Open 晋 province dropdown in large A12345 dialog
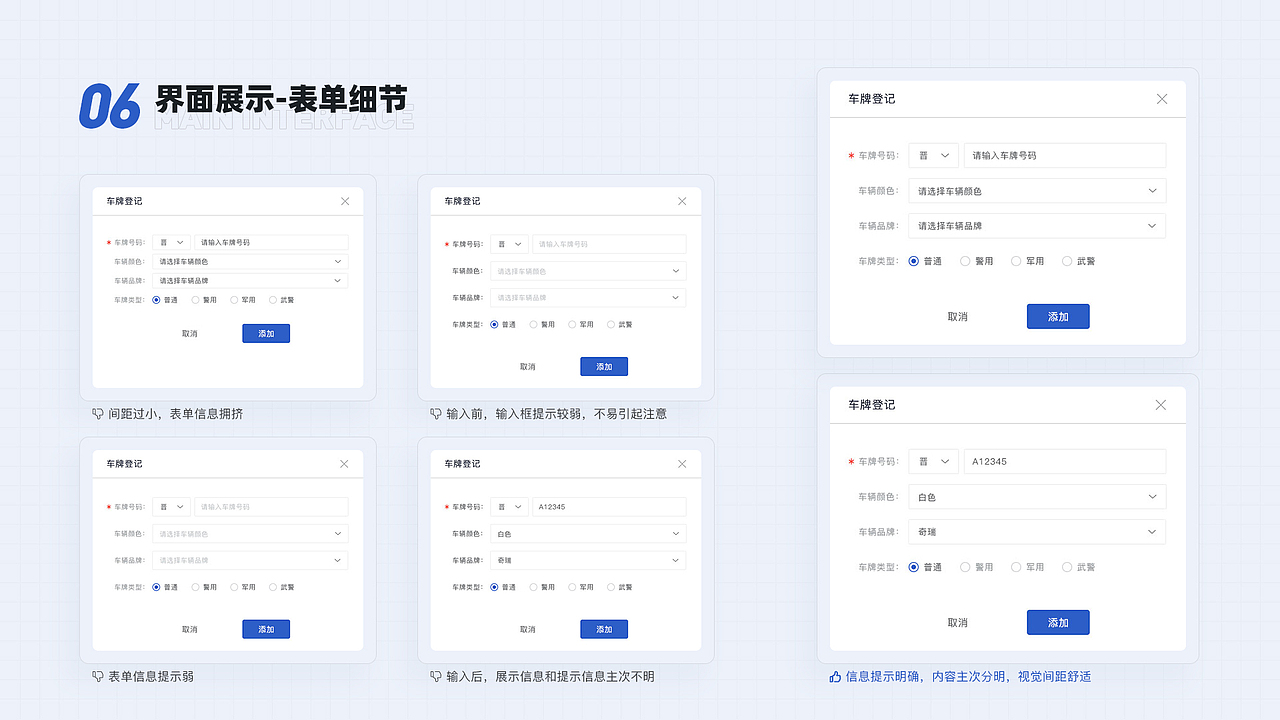This screenshot has width=1280, height=720. pos(934,461)
